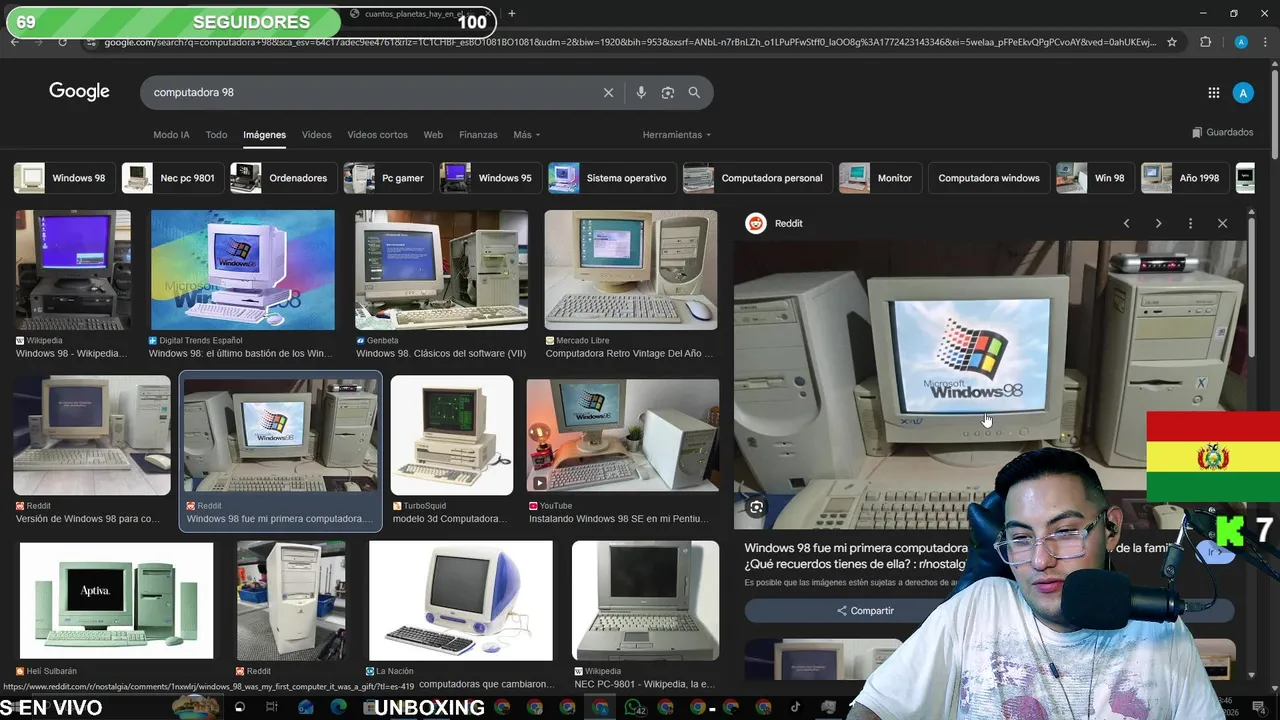The width and height of the screenshot is (1280, 720).
Task: Filter by the Windows 95 chip
Action: click(x=490, y=178)
